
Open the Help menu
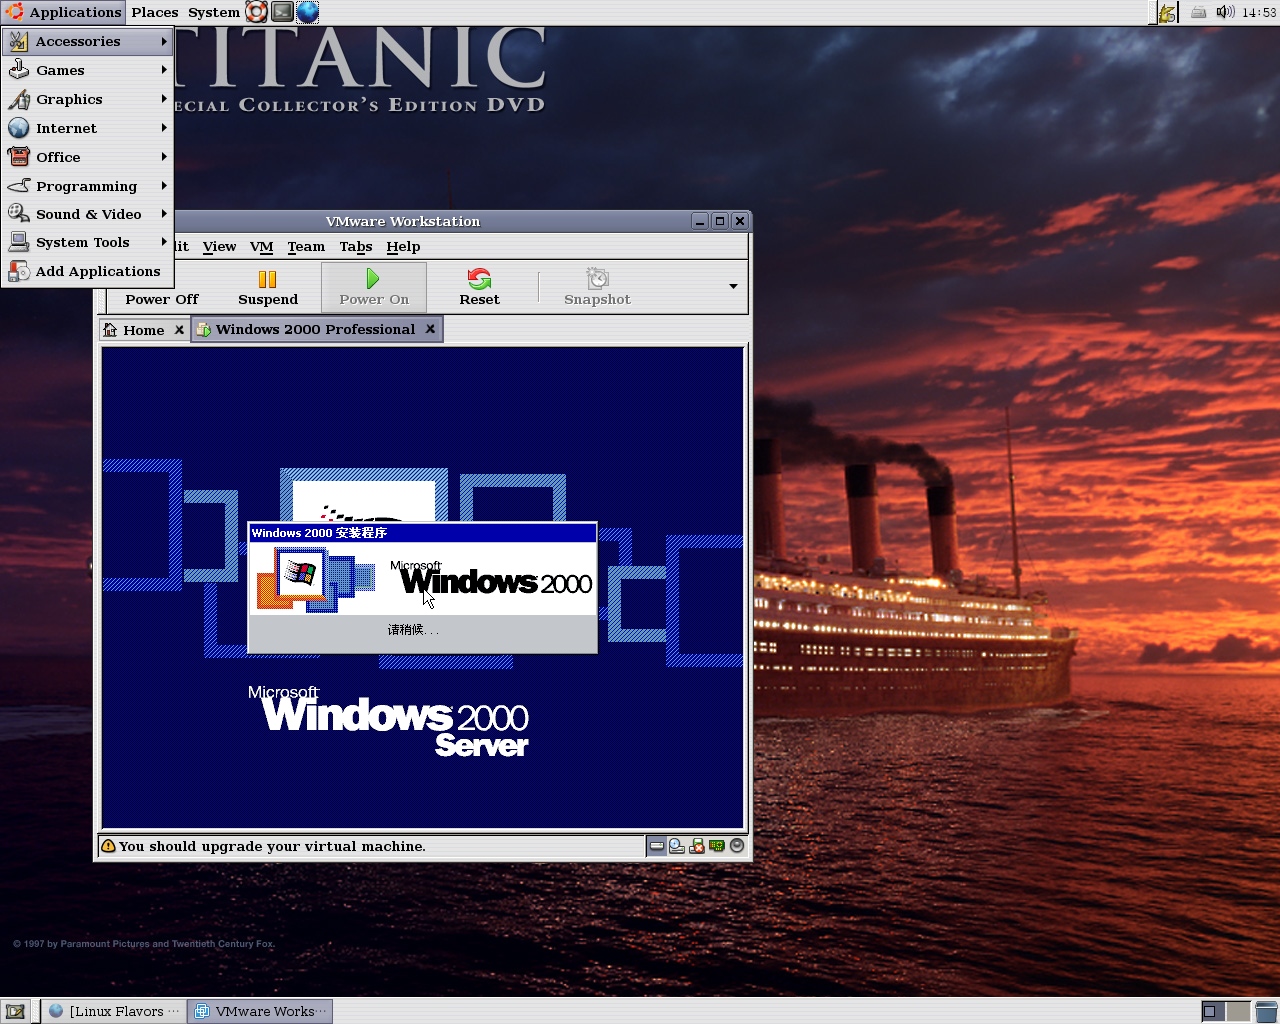tap(403, 247)
